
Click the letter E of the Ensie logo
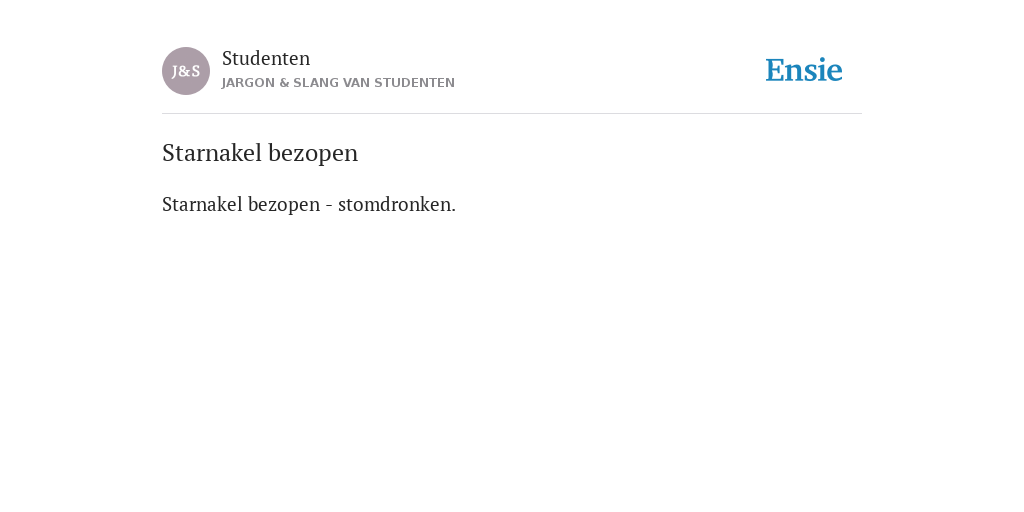tap(775, 71)
